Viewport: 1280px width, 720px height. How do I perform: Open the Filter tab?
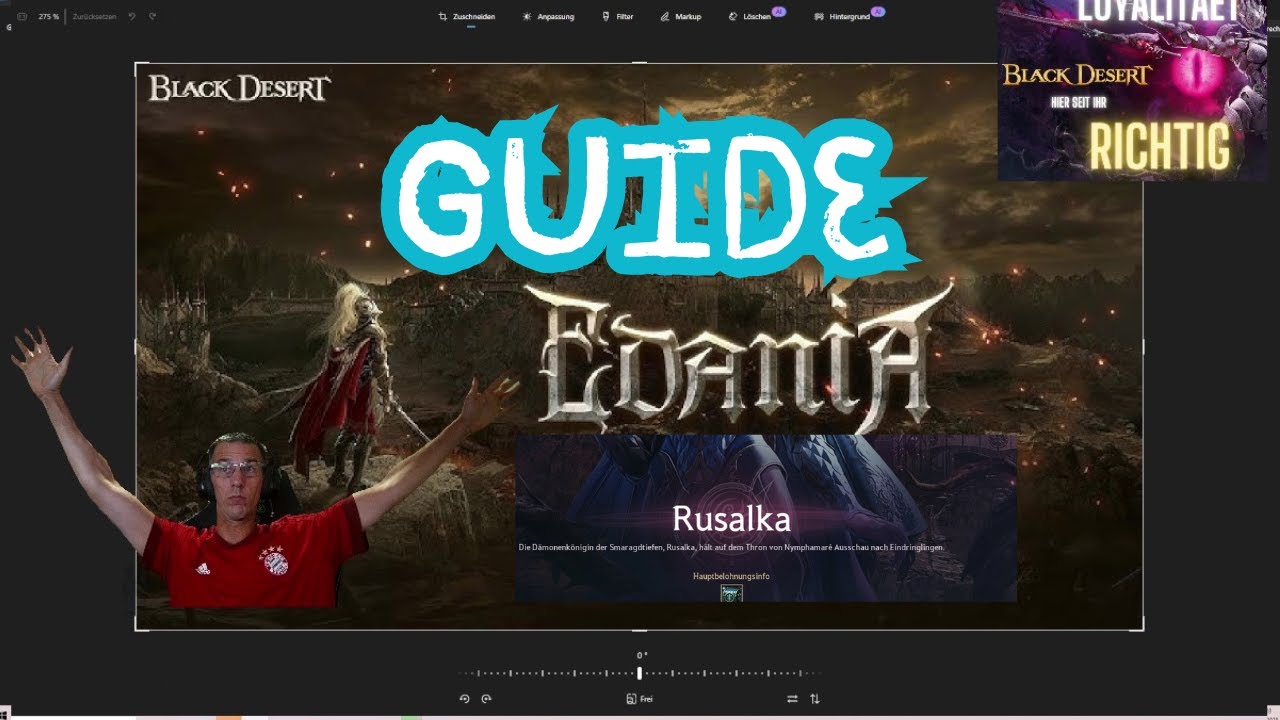[x=617, y=17]
